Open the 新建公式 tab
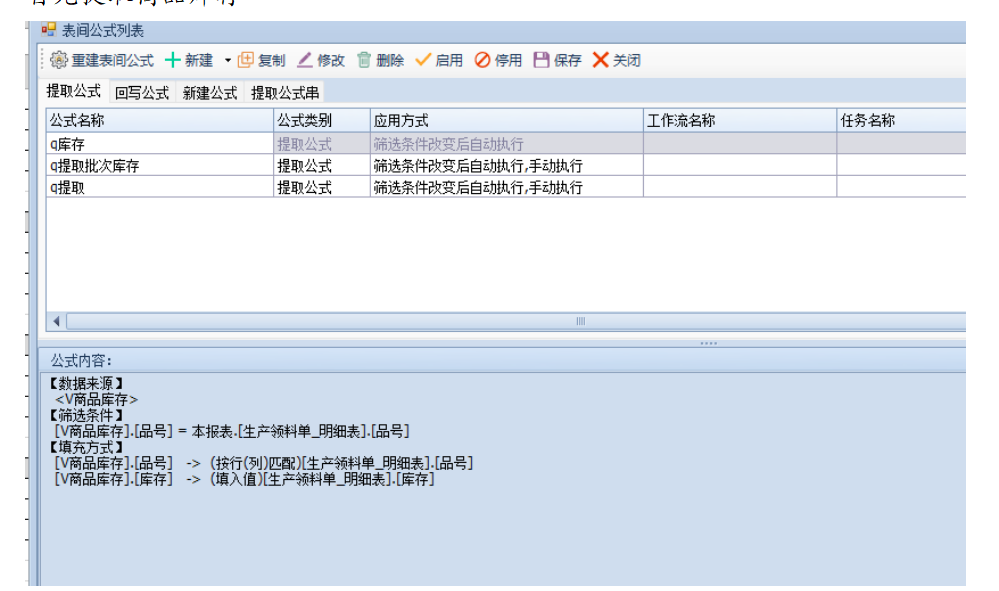Screen dimensions: 999x591 tap(210, 93)
